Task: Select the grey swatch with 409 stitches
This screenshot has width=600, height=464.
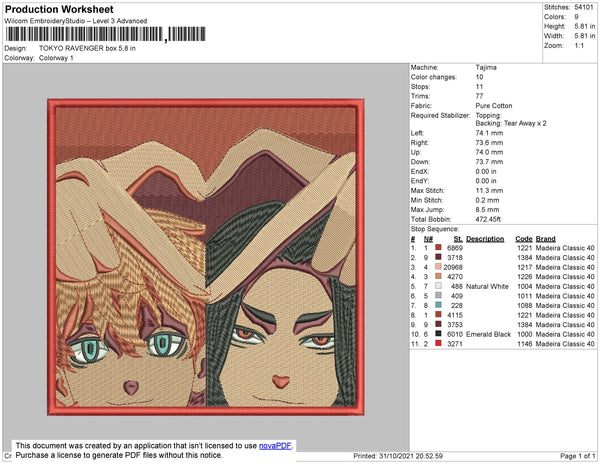Action: click(x=439, y=296)
